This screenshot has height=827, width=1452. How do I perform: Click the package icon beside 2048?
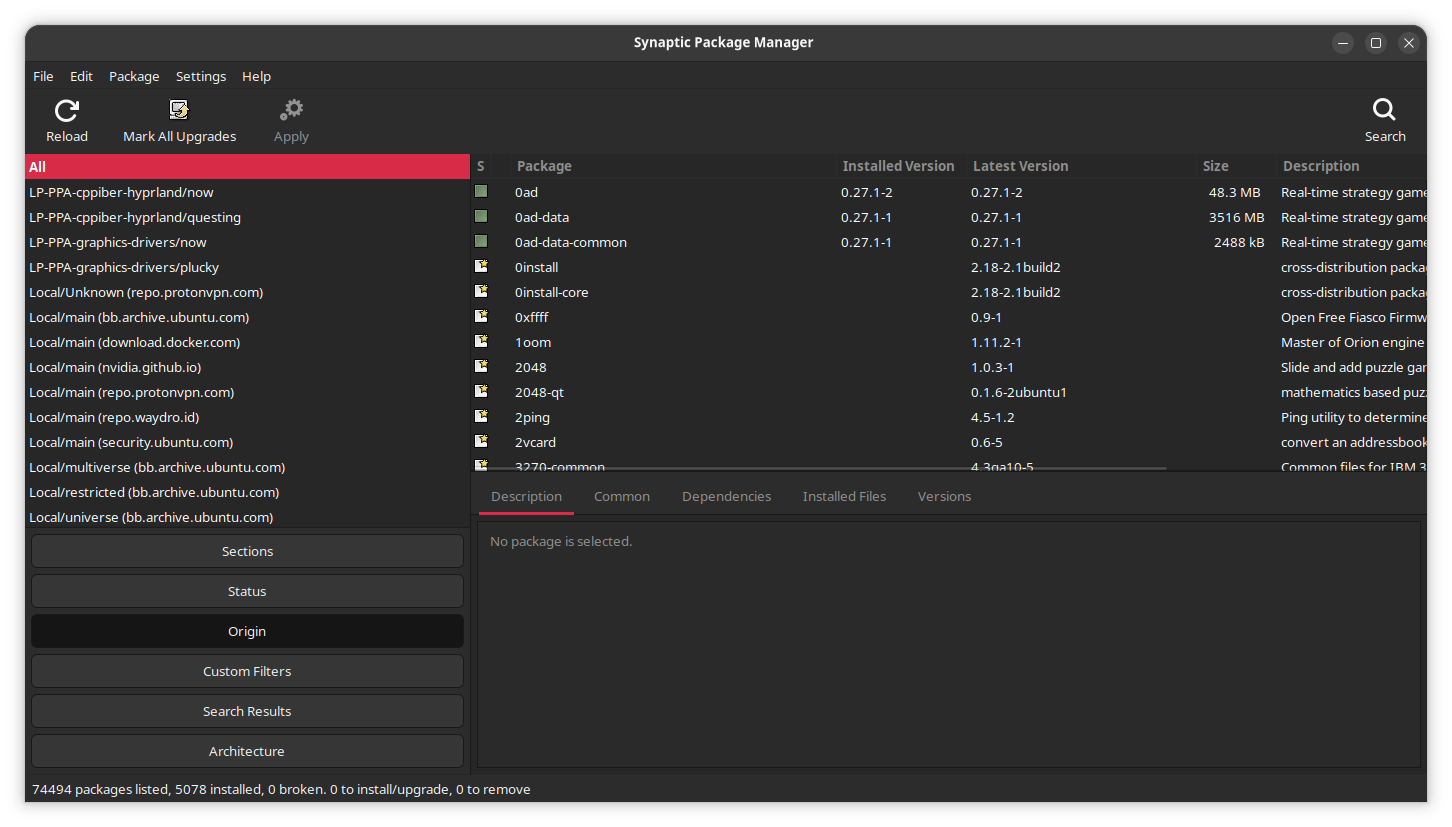[x=481, y=367]
